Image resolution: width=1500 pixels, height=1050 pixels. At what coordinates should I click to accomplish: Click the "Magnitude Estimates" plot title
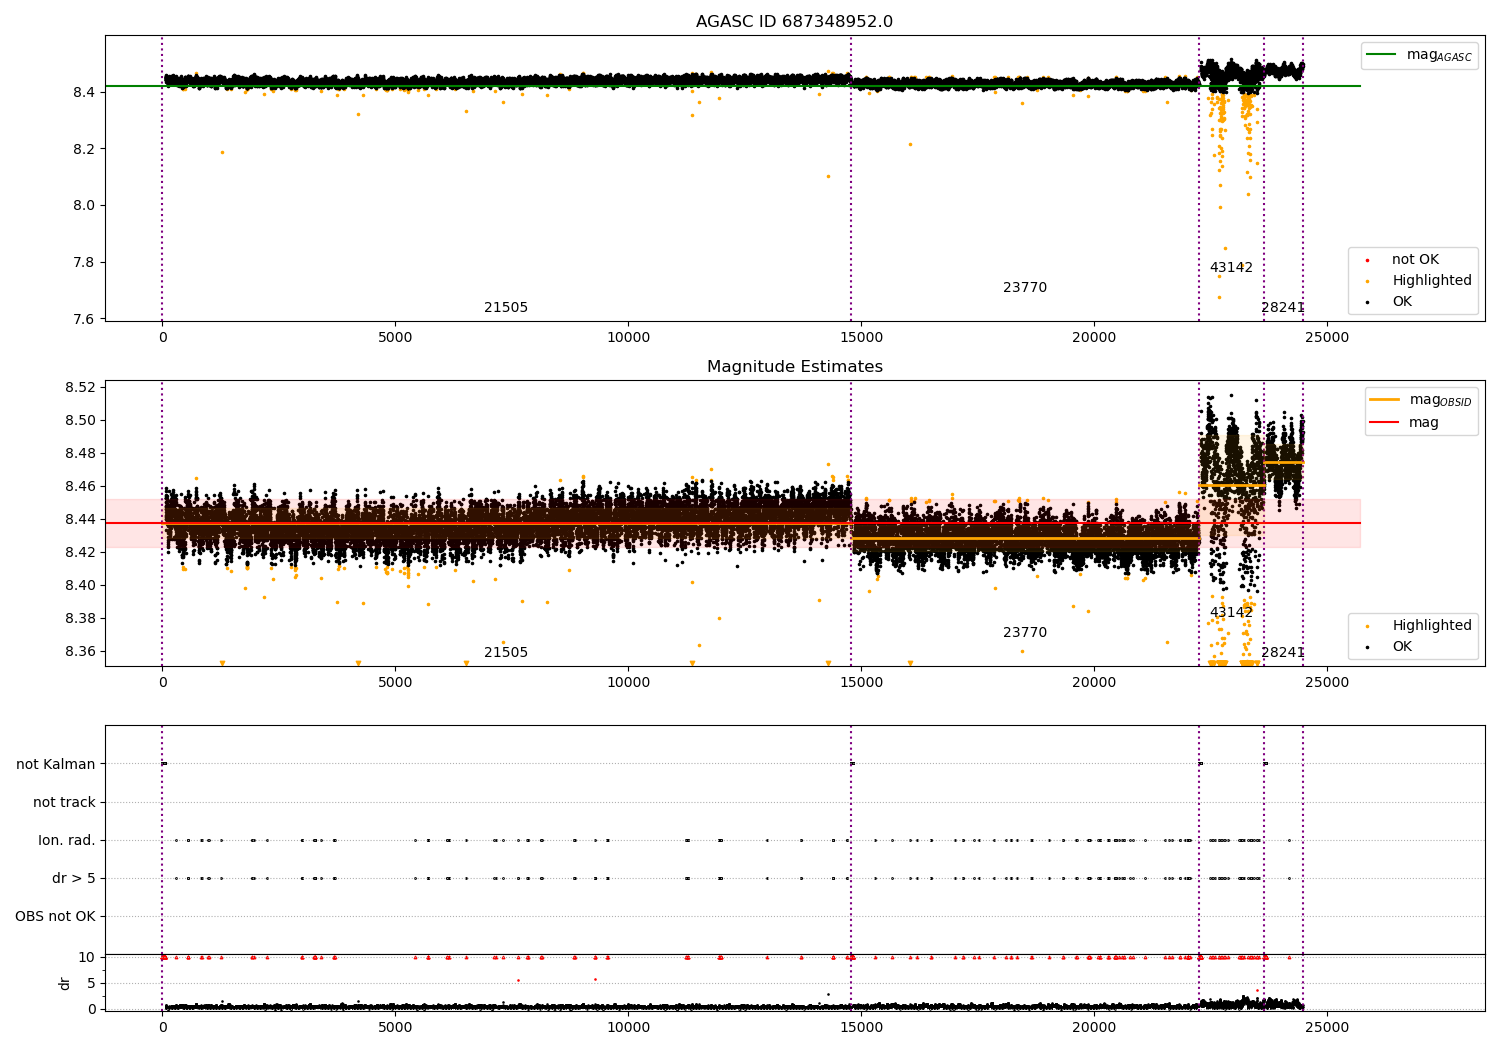point(794,367)
